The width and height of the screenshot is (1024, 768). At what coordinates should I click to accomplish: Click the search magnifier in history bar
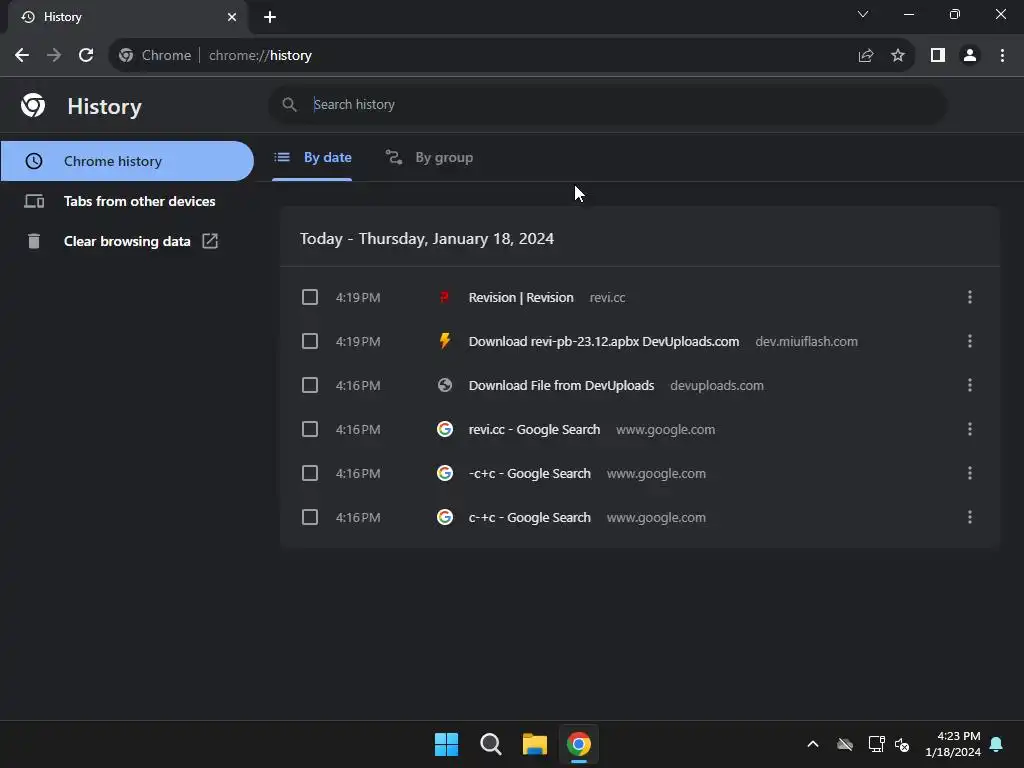point(289,104)
